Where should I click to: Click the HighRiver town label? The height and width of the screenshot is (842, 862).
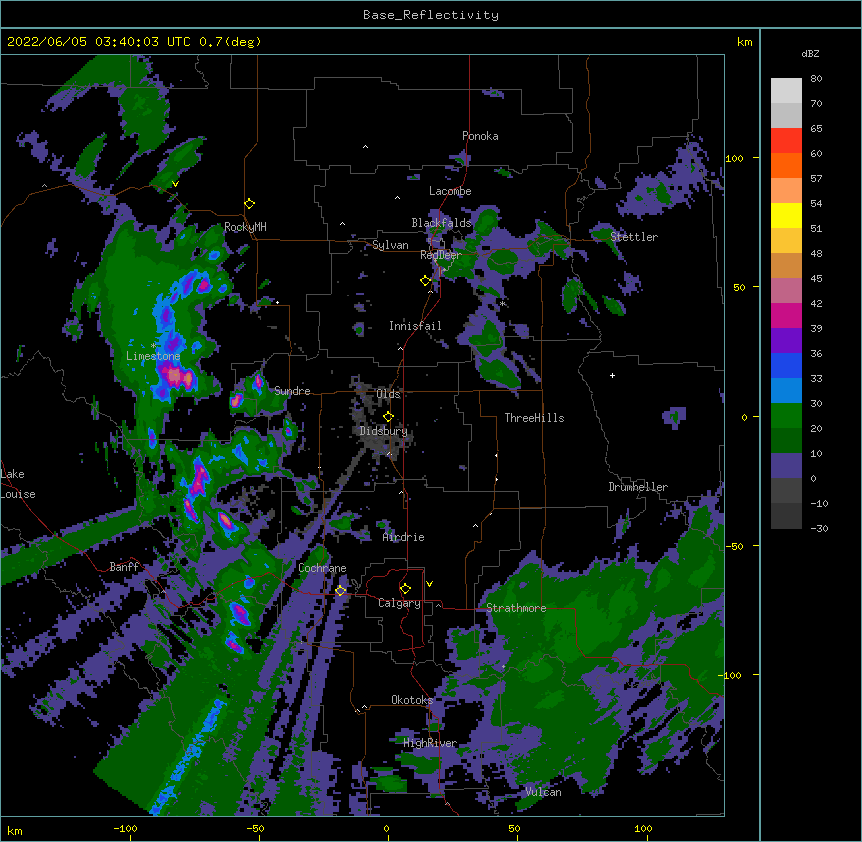[x=430, y=743]
